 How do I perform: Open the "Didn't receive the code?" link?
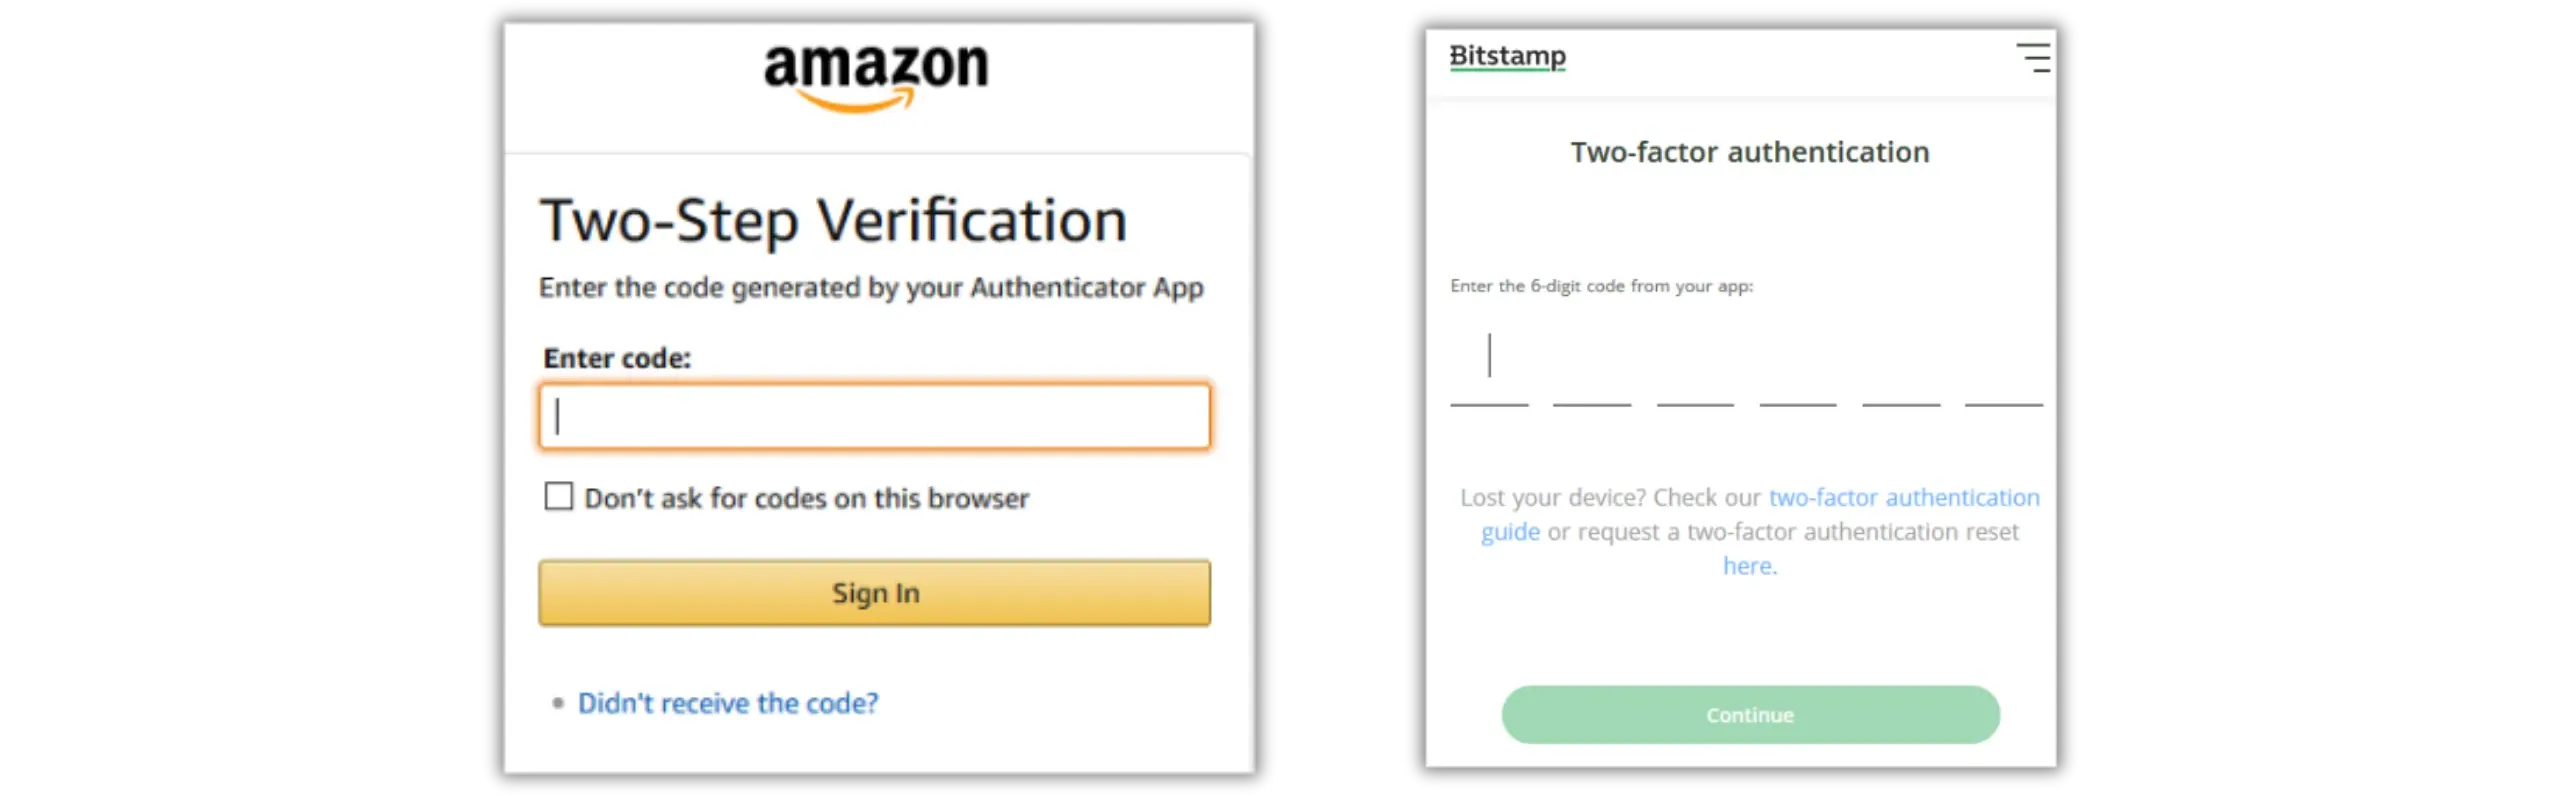(x=728, y=703)
